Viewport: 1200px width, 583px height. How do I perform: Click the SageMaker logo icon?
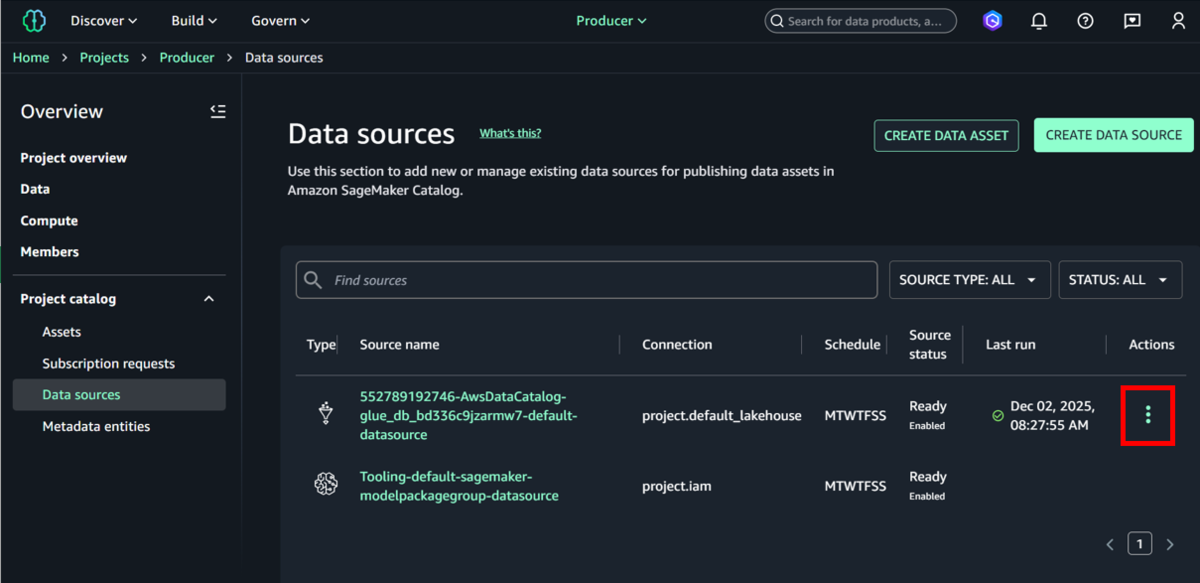click(34, 20)
